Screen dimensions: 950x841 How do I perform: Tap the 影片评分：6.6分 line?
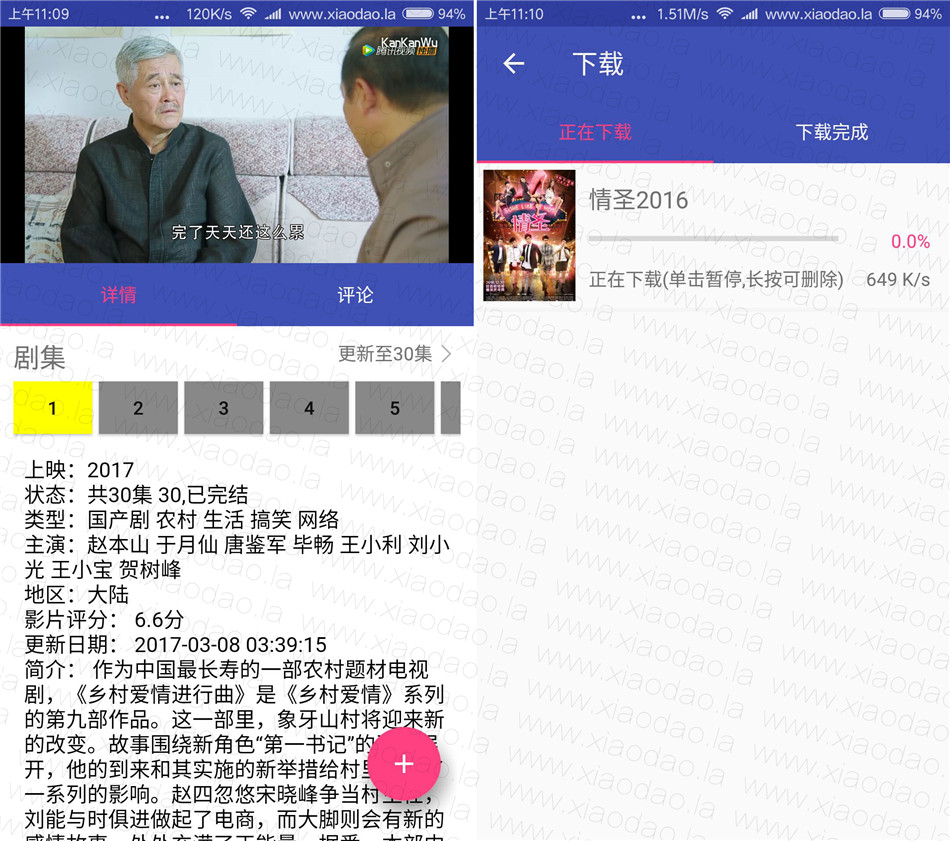(x=104, y=619)
